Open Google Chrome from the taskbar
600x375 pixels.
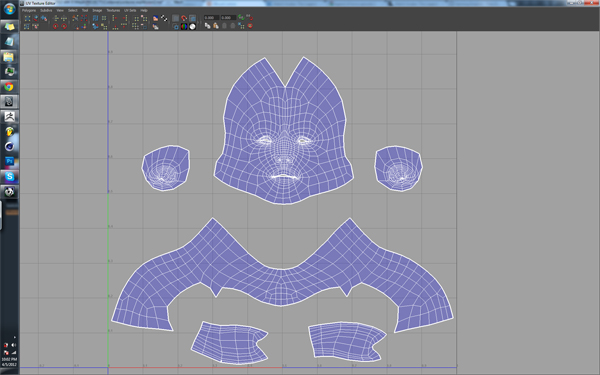(9, 86)
